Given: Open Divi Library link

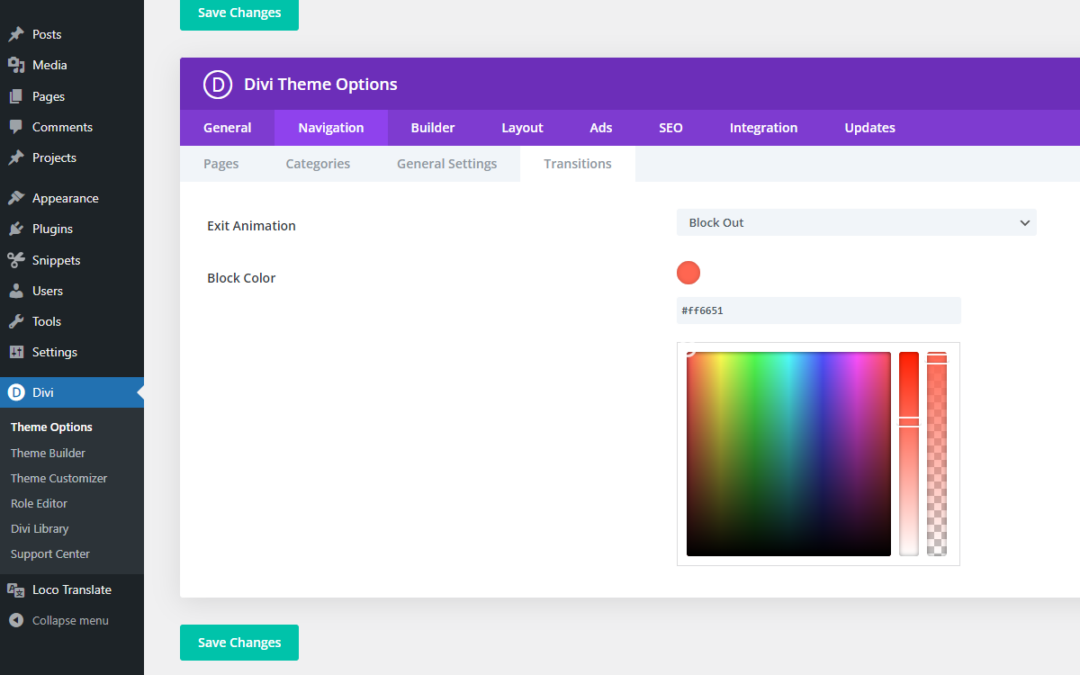Looking at the screenshot, I should pos(39,529).
